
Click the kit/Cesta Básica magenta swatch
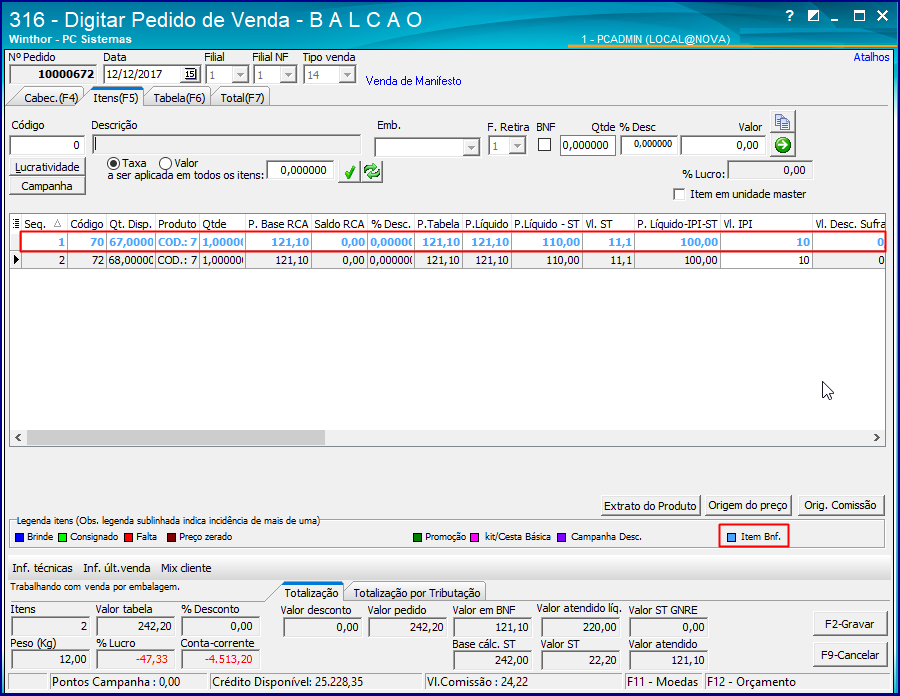pyautogui.click(x=474, y=538)
